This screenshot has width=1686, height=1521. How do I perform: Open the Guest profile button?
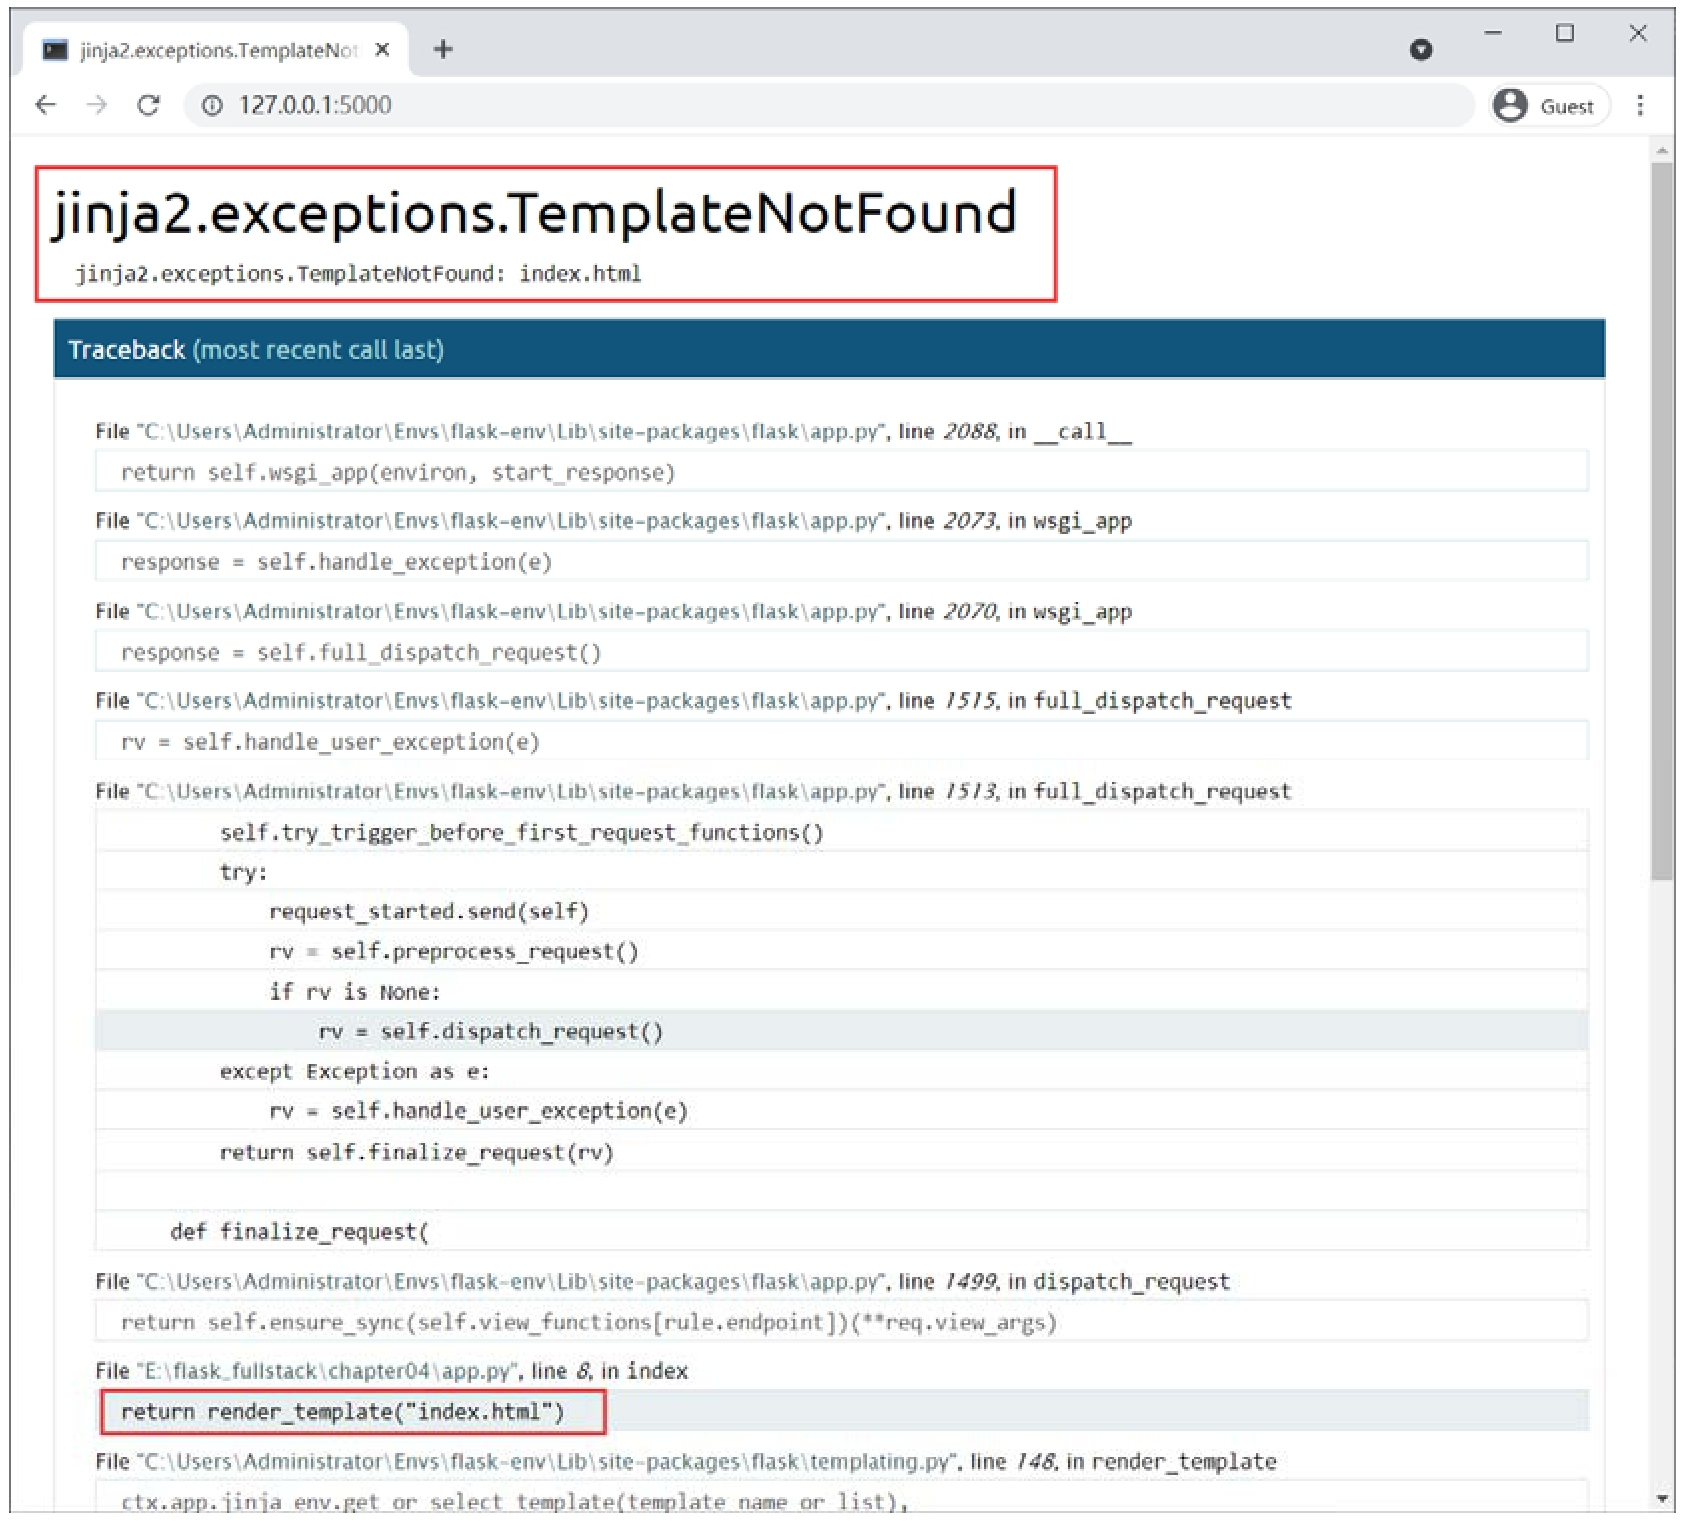click(1548, 106)
